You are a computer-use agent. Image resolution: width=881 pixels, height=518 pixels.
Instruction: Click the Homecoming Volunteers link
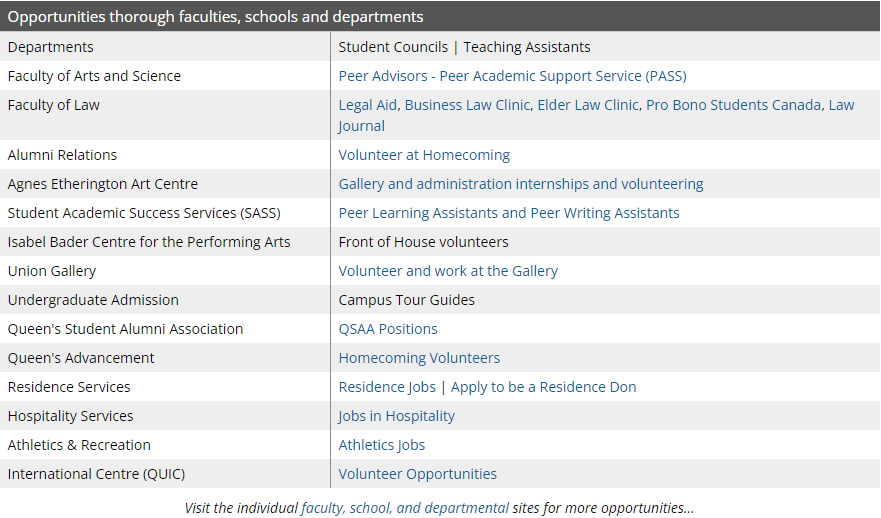[419, 358]
